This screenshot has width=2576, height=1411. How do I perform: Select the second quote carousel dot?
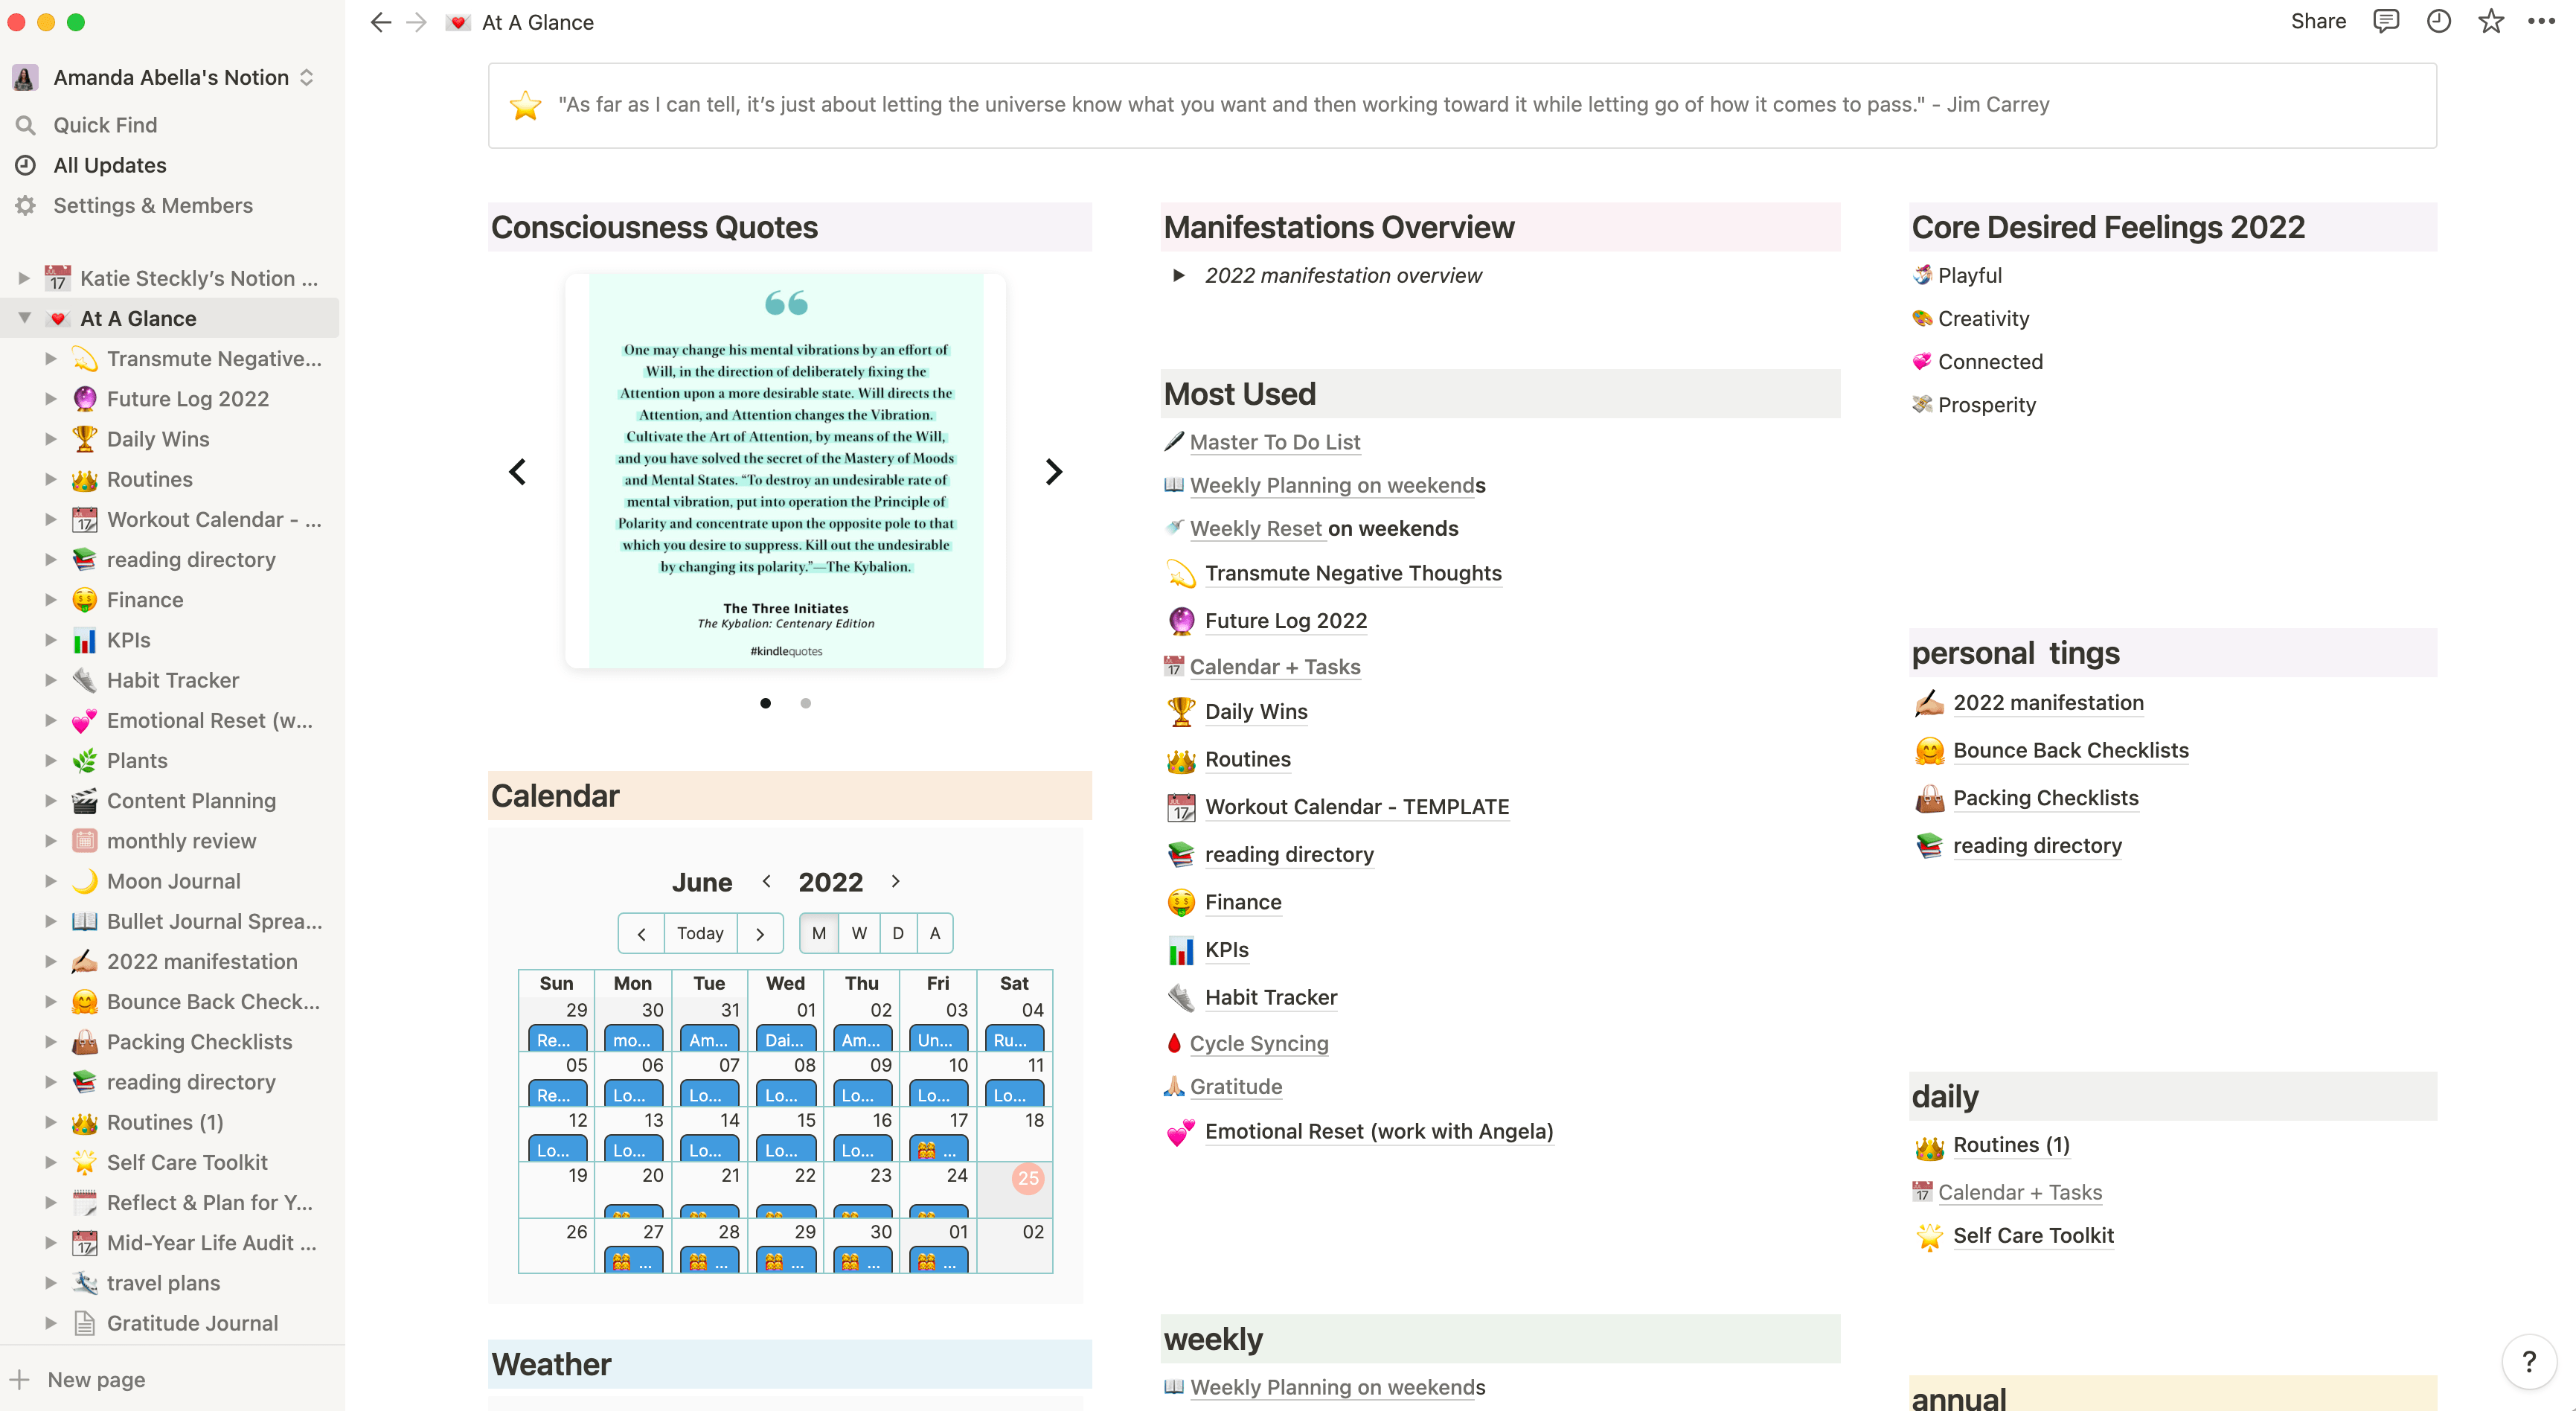pos(805,703)
